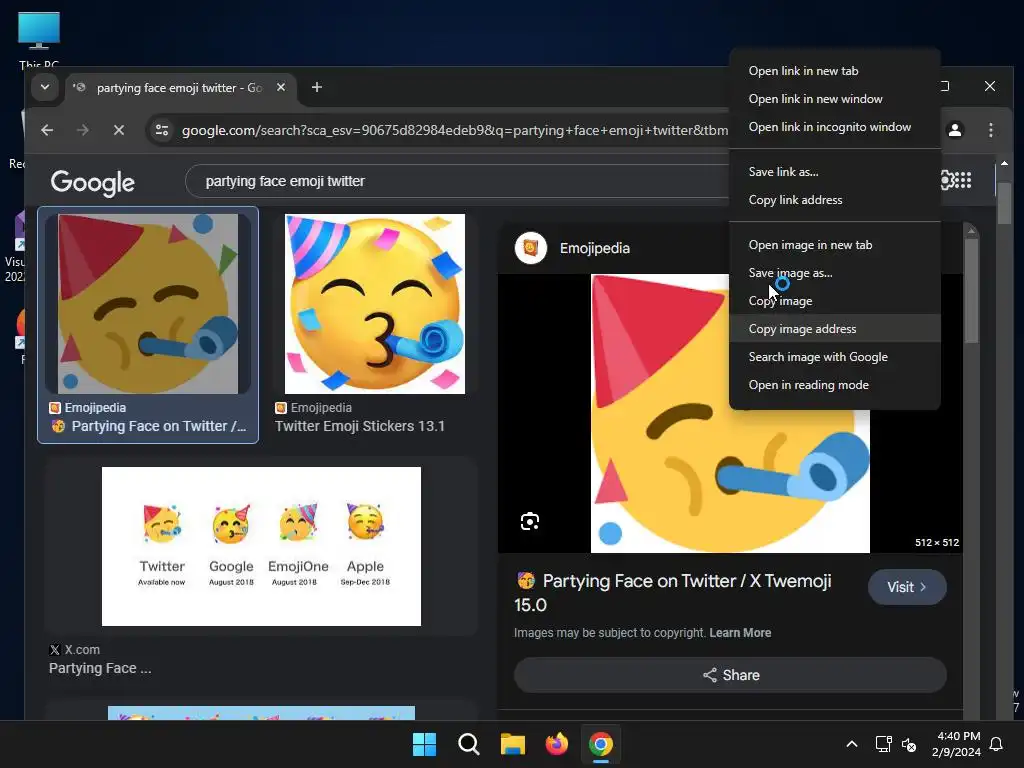Screen dimensions: 1024x768
Task: Select the first Emojipedia partying face thumbnail
Action: pyautogui.click(x=148, y=304)
